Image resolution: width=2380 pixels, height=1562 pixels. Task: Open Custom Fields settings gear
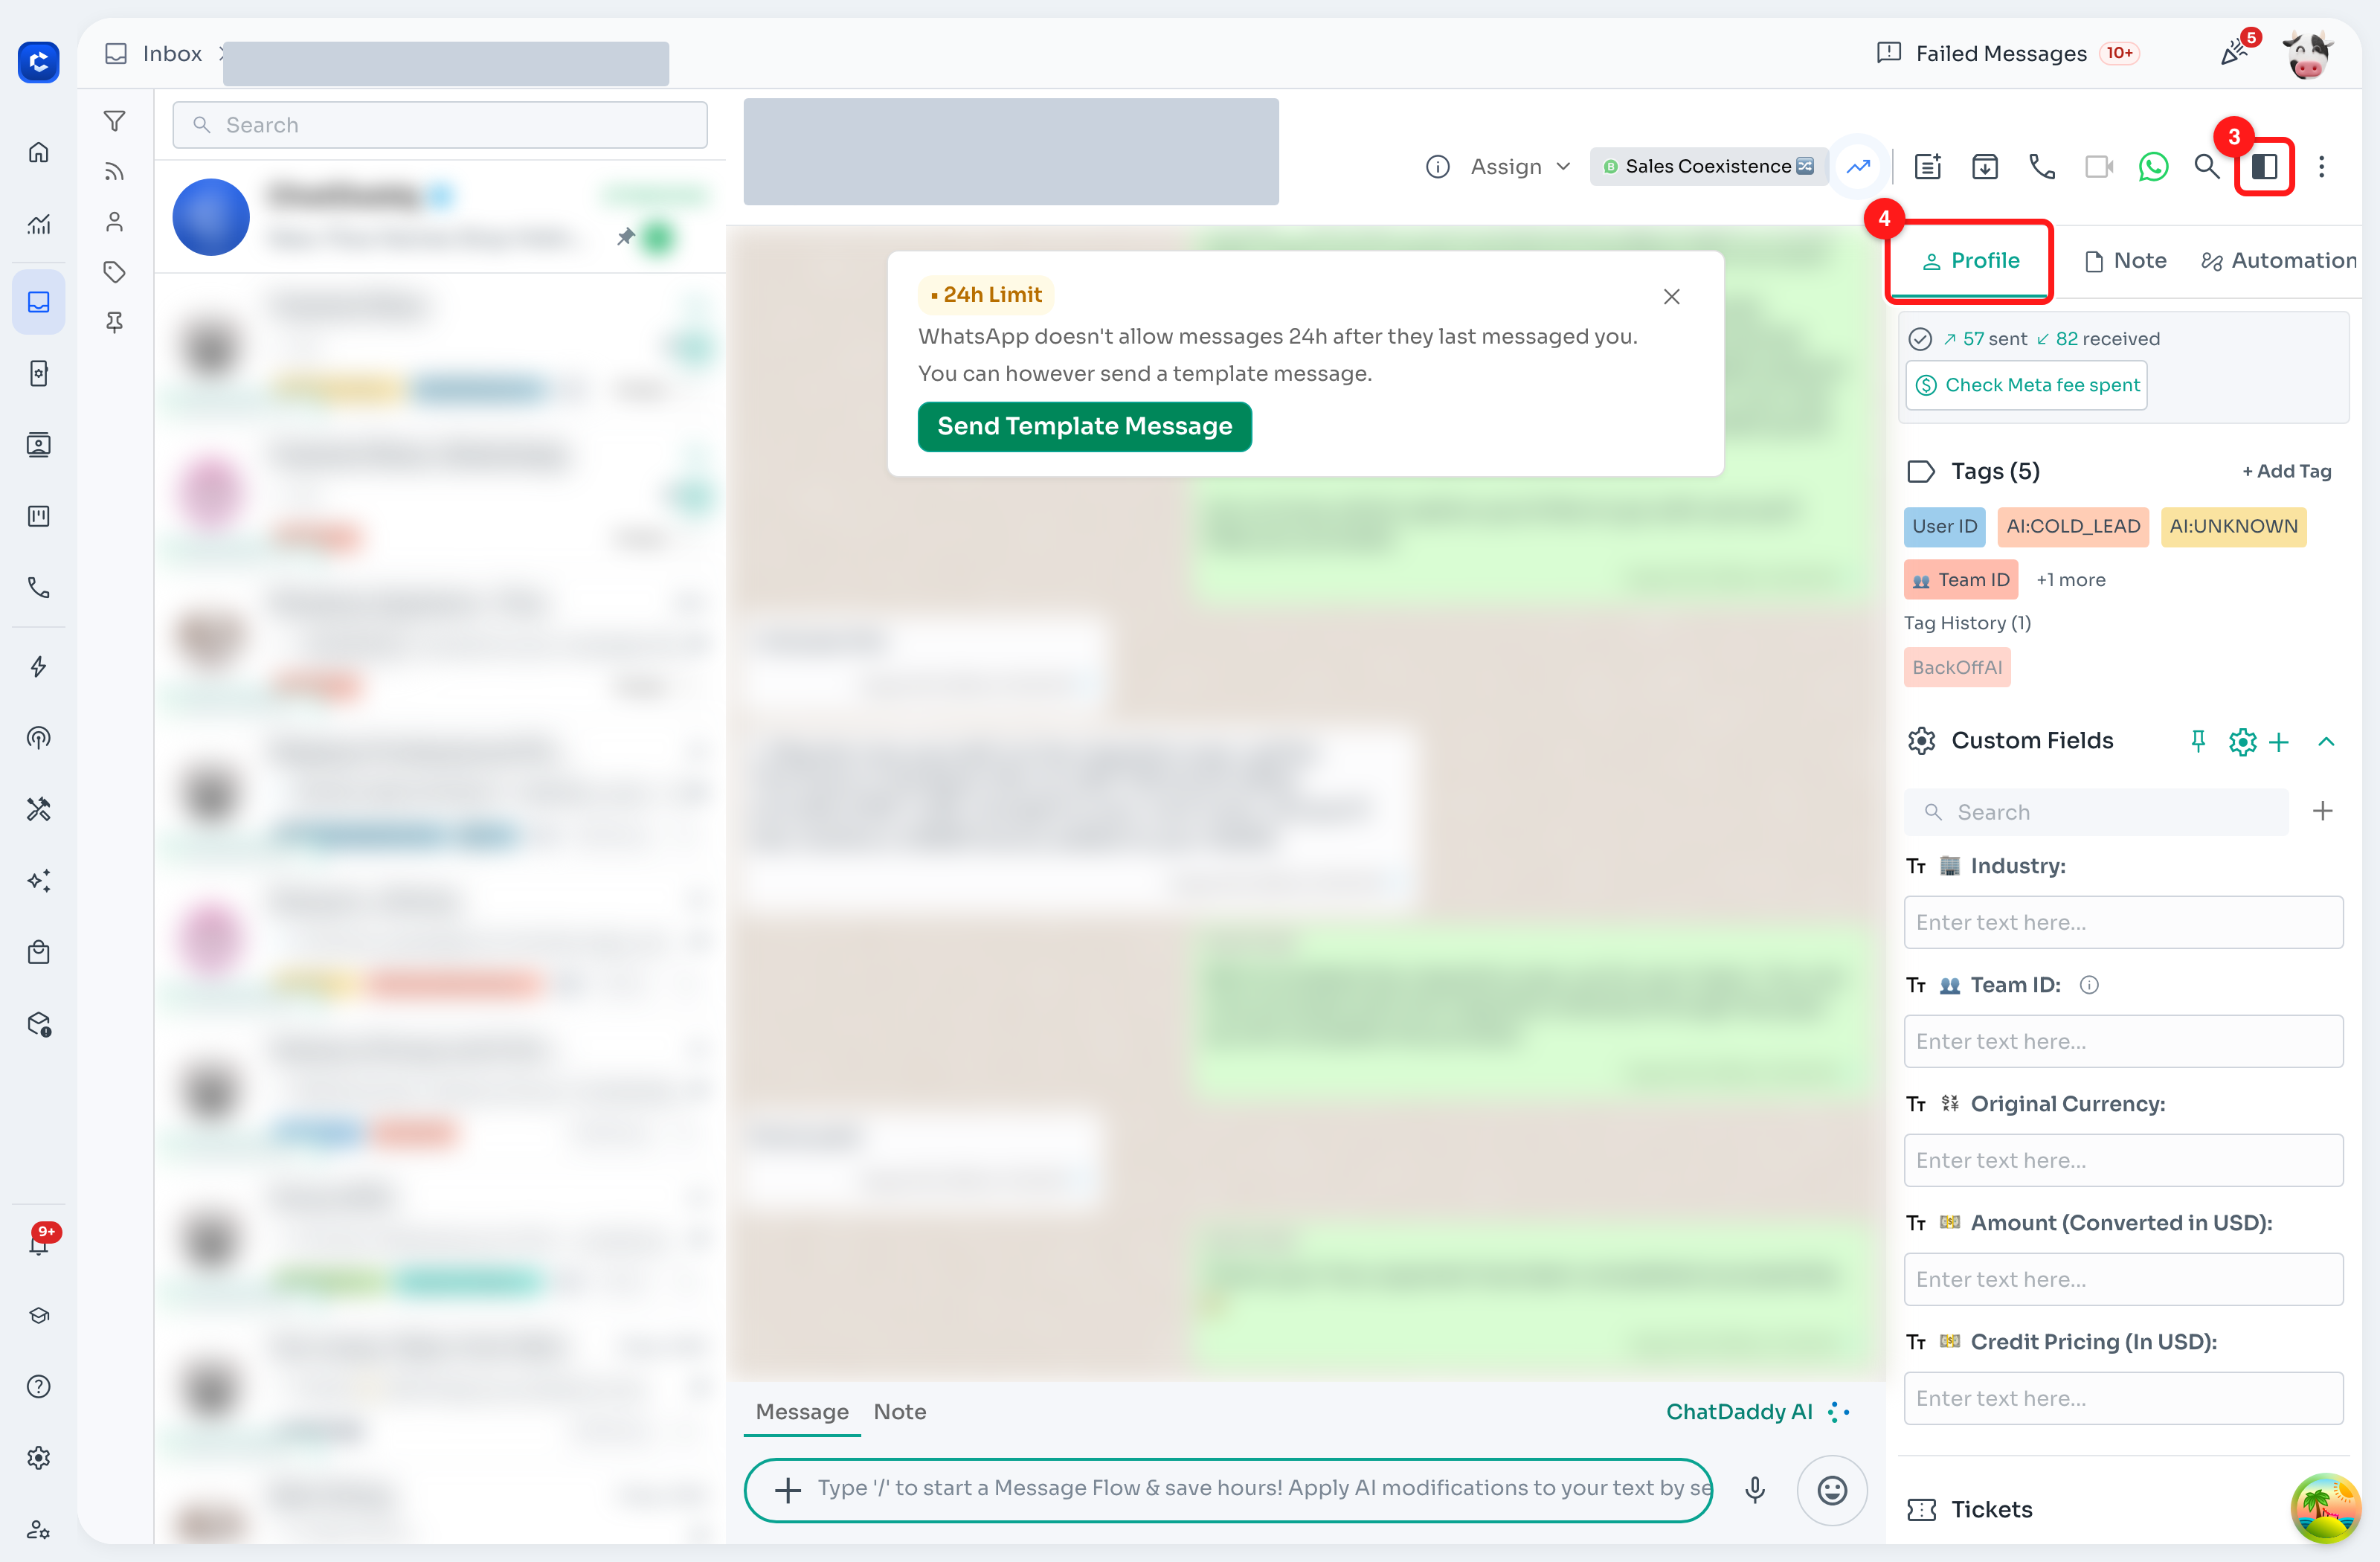click(x=2242, y=741)
